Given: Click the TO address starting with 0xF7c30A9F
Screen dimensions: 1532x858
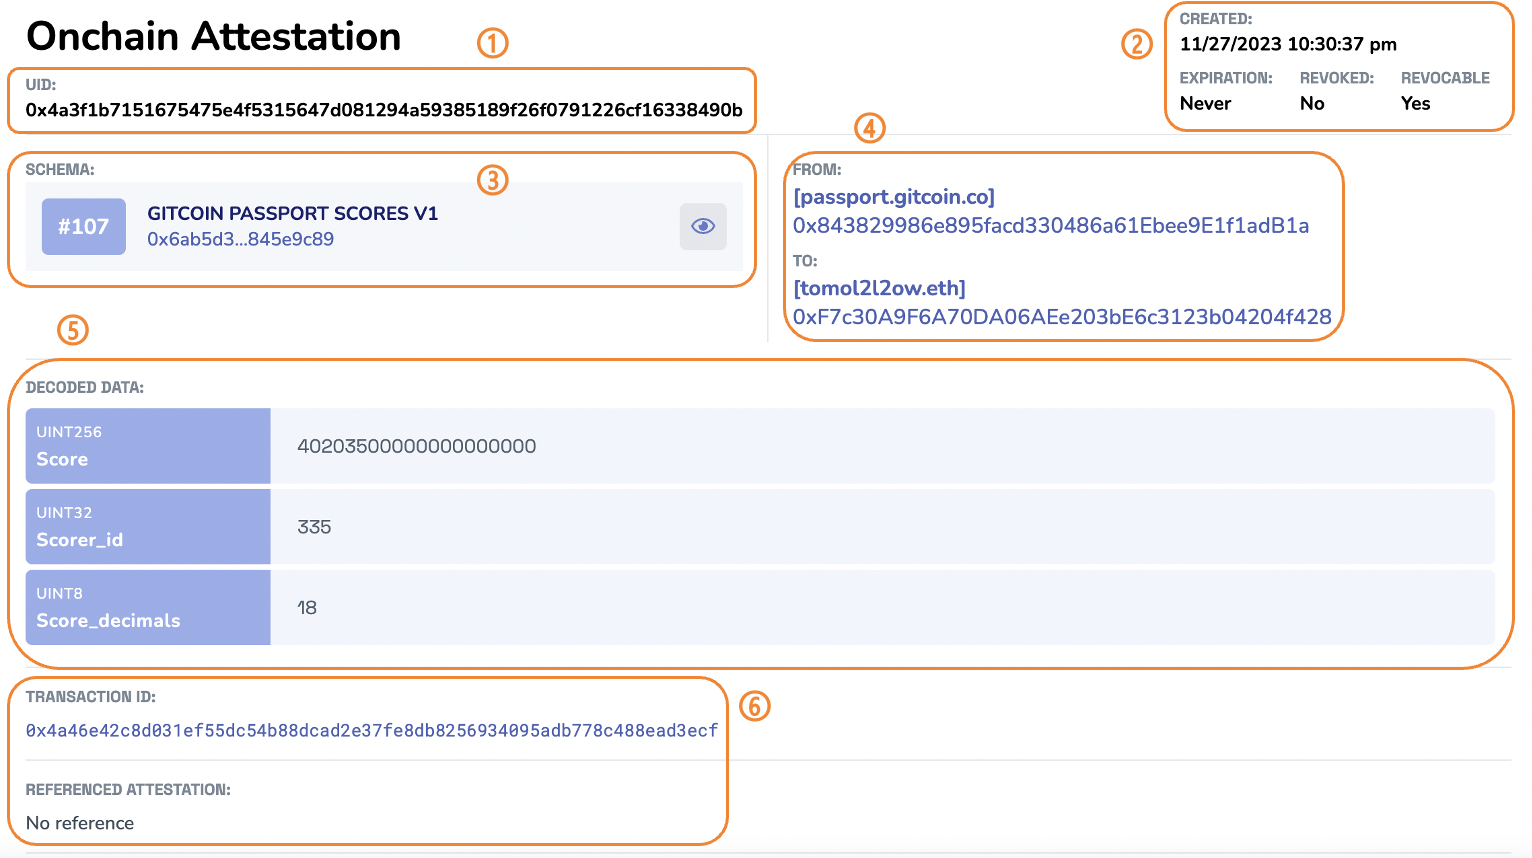Looking at the screenshot, I should [1061, 317].
